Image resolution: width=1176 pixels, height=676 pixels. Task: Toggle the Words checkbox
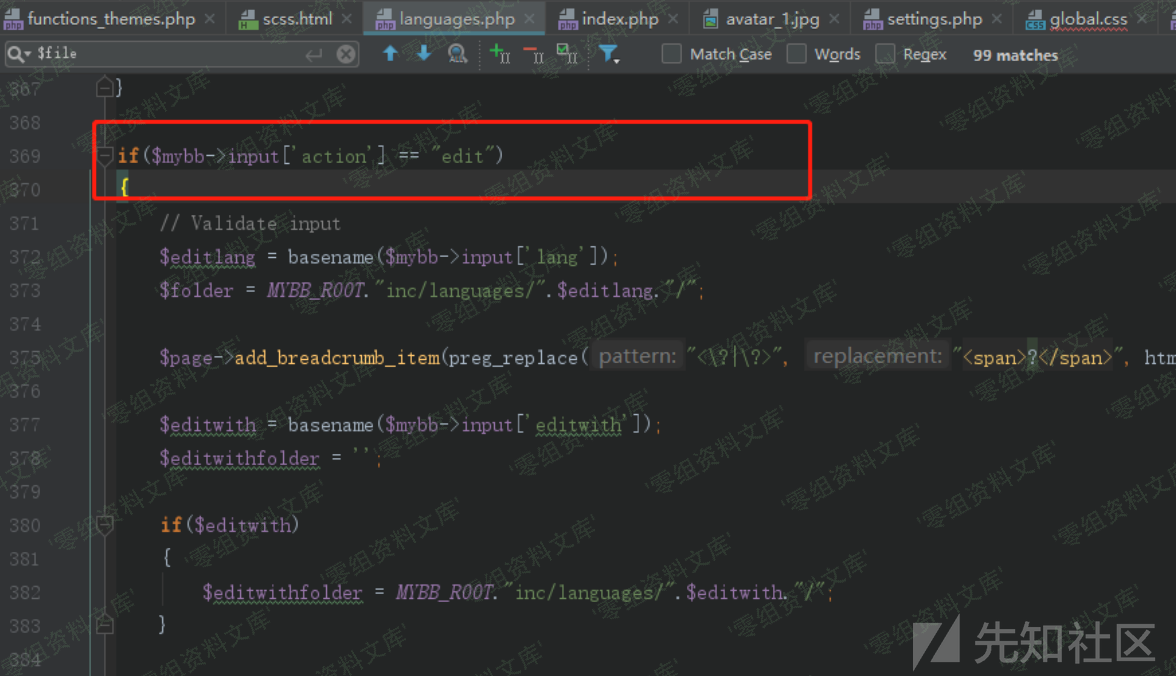coord(797,54)
